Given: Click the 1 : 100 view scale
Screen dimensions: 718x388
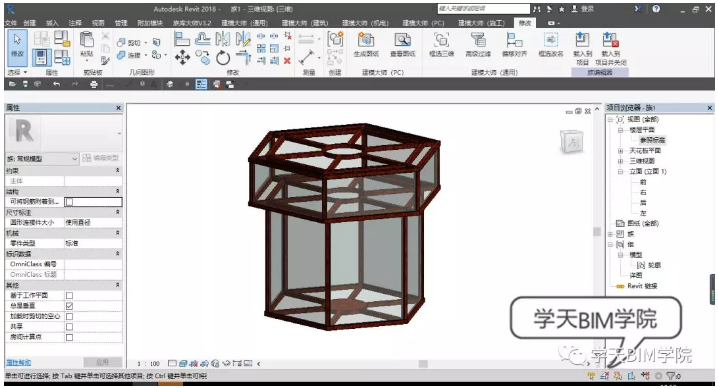Looking at the screenshot, I should tap(148, 364).
